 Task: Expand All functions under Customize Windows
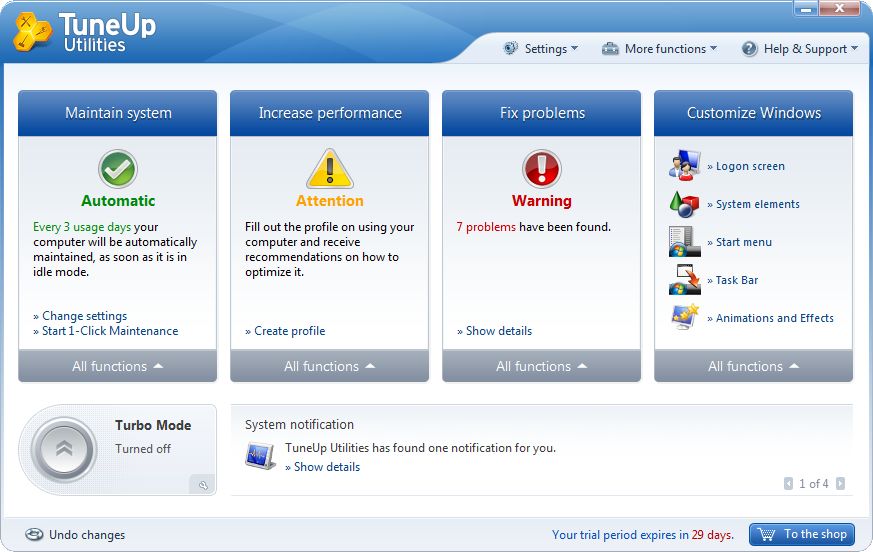tap(753, 366)
